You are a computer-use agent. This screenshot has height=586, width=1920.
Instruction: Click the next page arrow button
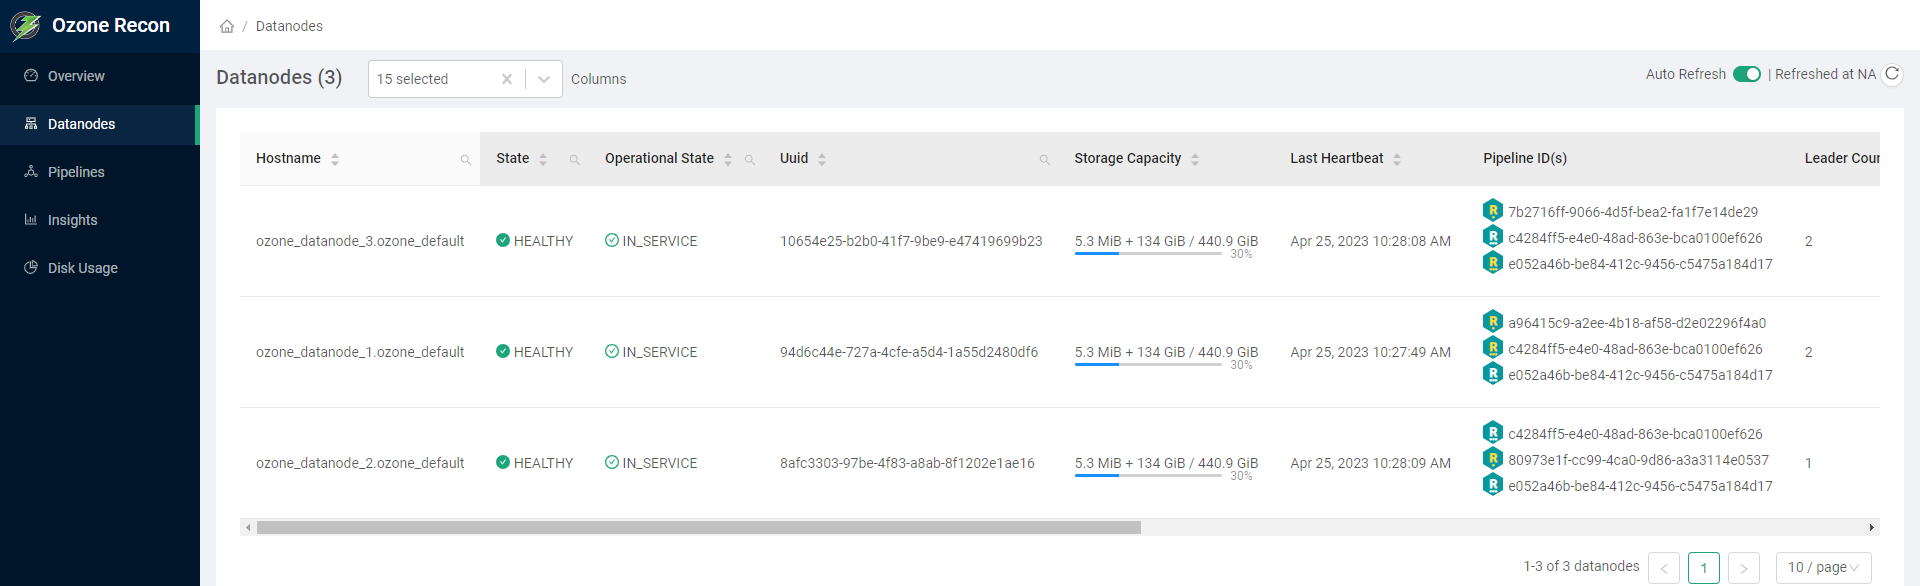[1744, 567]
